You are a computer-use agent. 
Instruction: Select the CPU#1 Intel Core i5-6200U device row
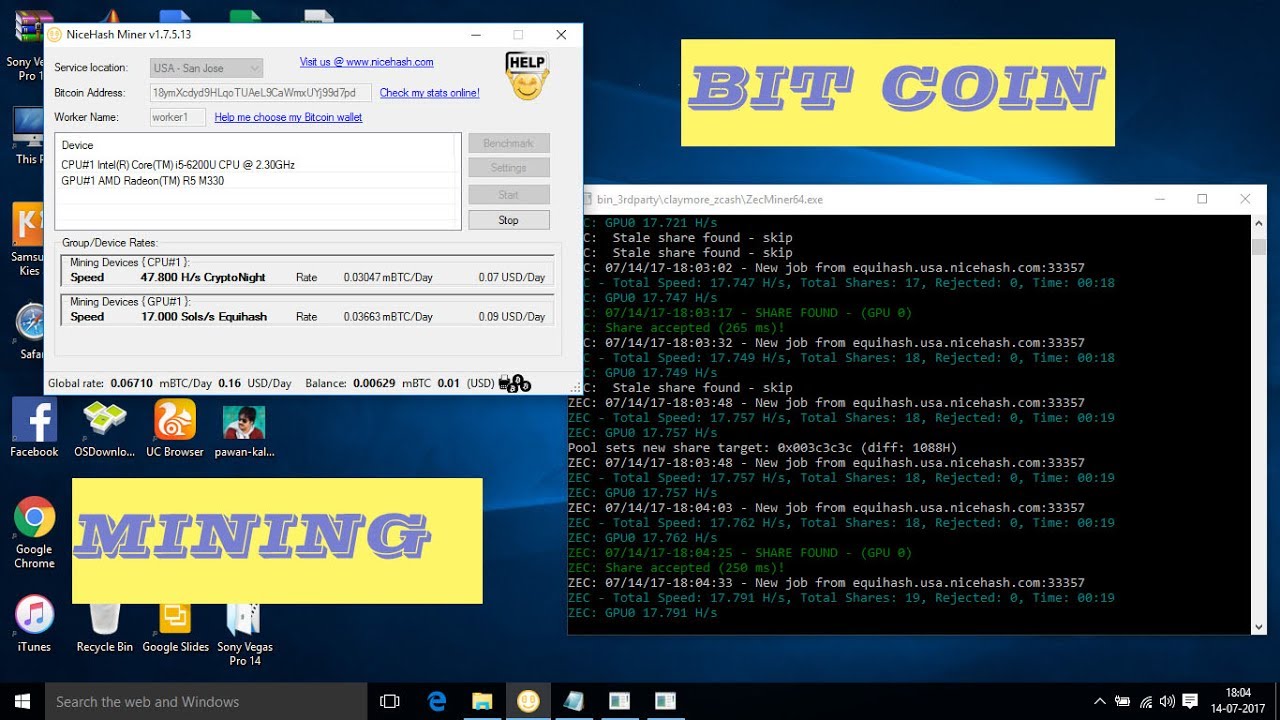pos(257,165)
